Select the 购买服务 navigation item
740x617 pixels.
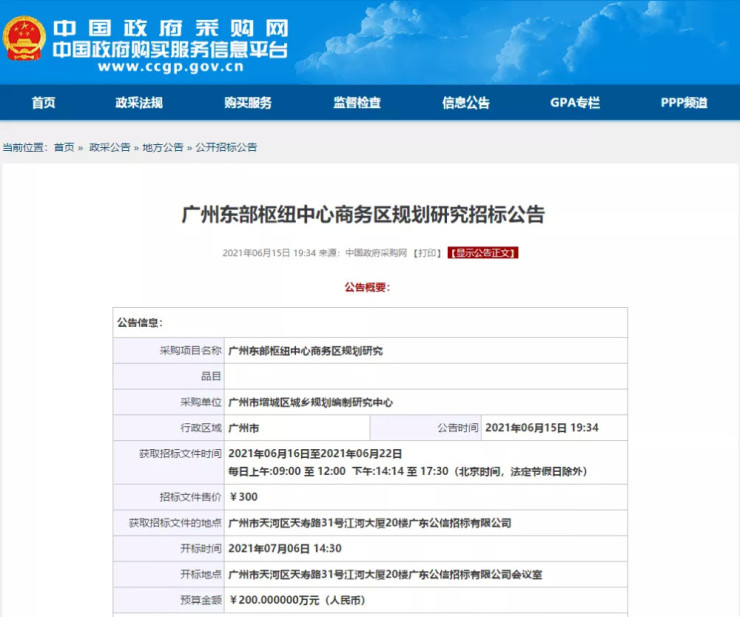pyautogui.click(x=248, y=103)
